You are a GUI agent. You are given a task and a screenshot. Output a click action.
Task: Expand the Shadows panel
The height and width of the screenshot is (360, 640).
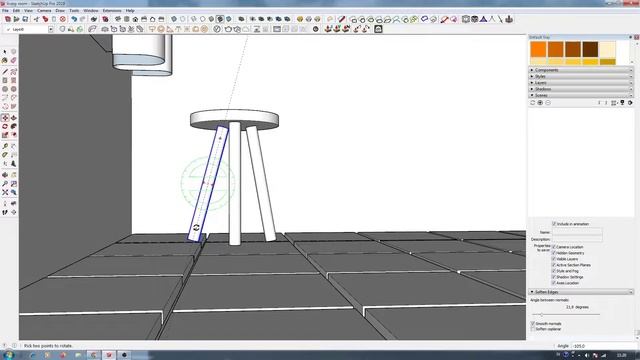pos(581,89)
